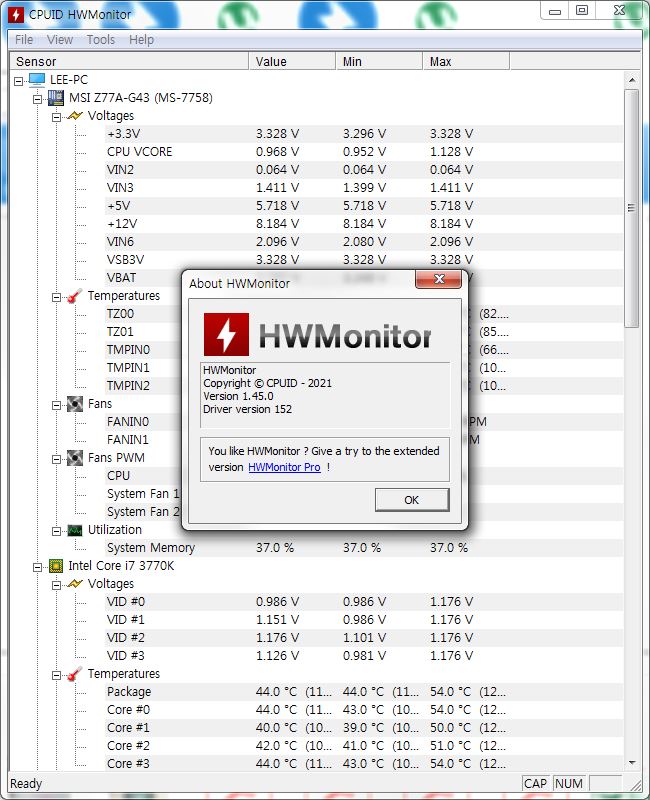
Task: Click the motherboard Voltages lightning icon
Action: point(74,116)
